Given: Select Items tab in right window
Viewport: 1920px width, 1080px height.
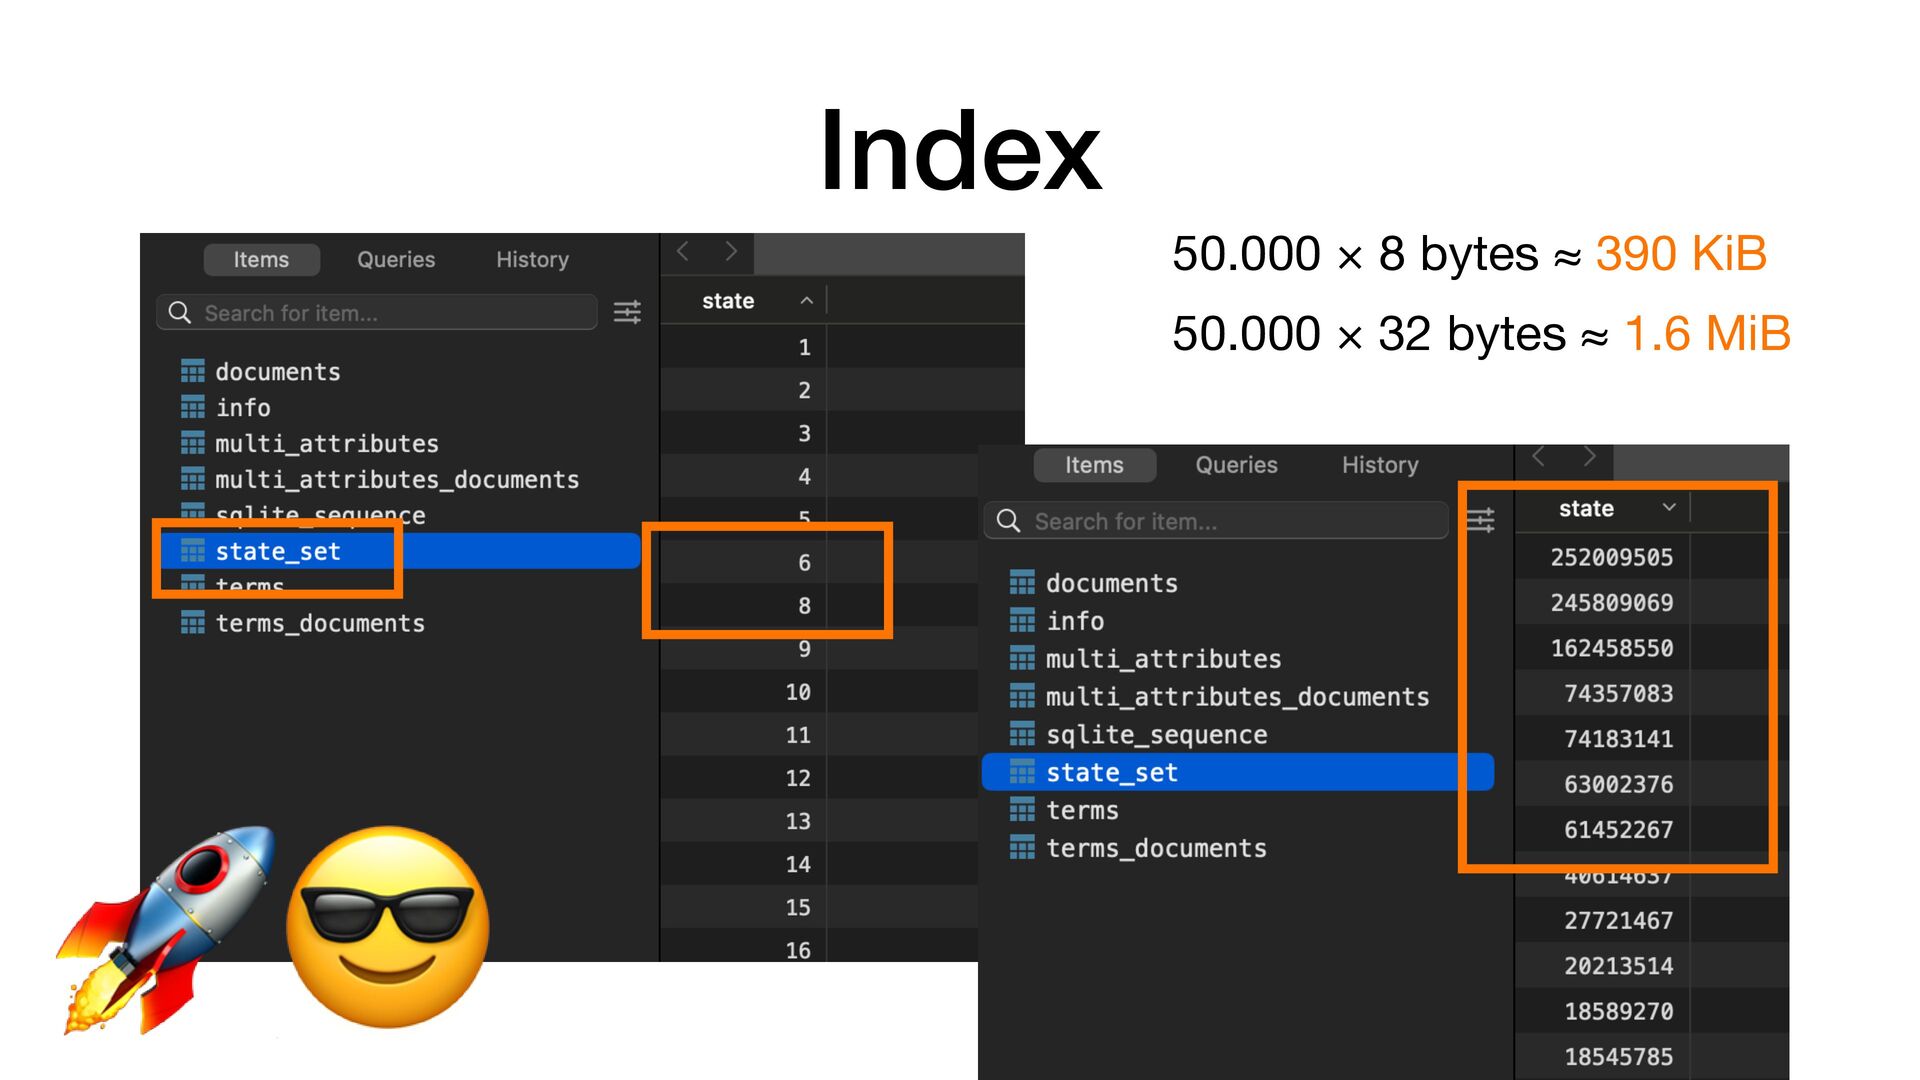Looking at the screenshot, I should click(x=1094, y=465).
